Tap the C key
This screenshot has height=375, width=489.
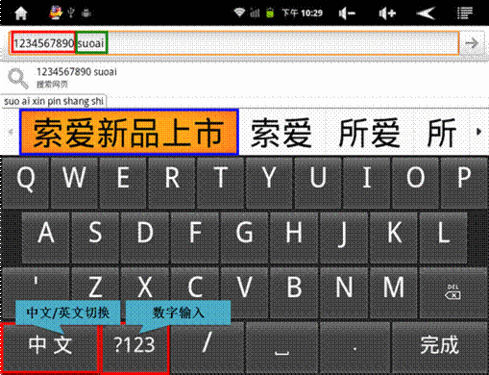click(x=195, y=292)
